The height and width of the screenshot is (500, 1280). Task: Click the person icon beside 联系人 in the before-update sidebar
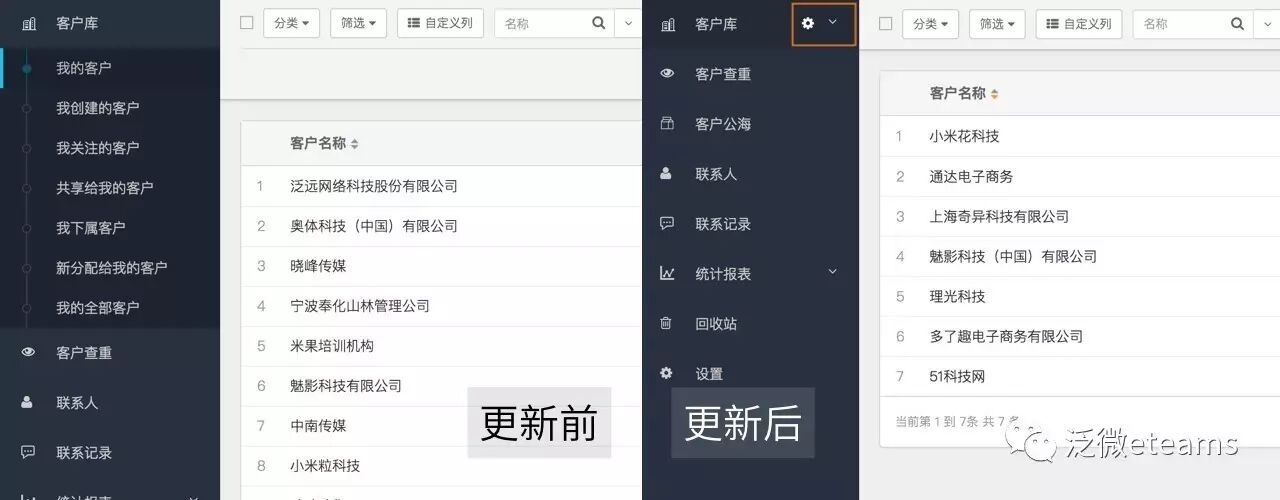pyautogui.click(x=28, y=402)
